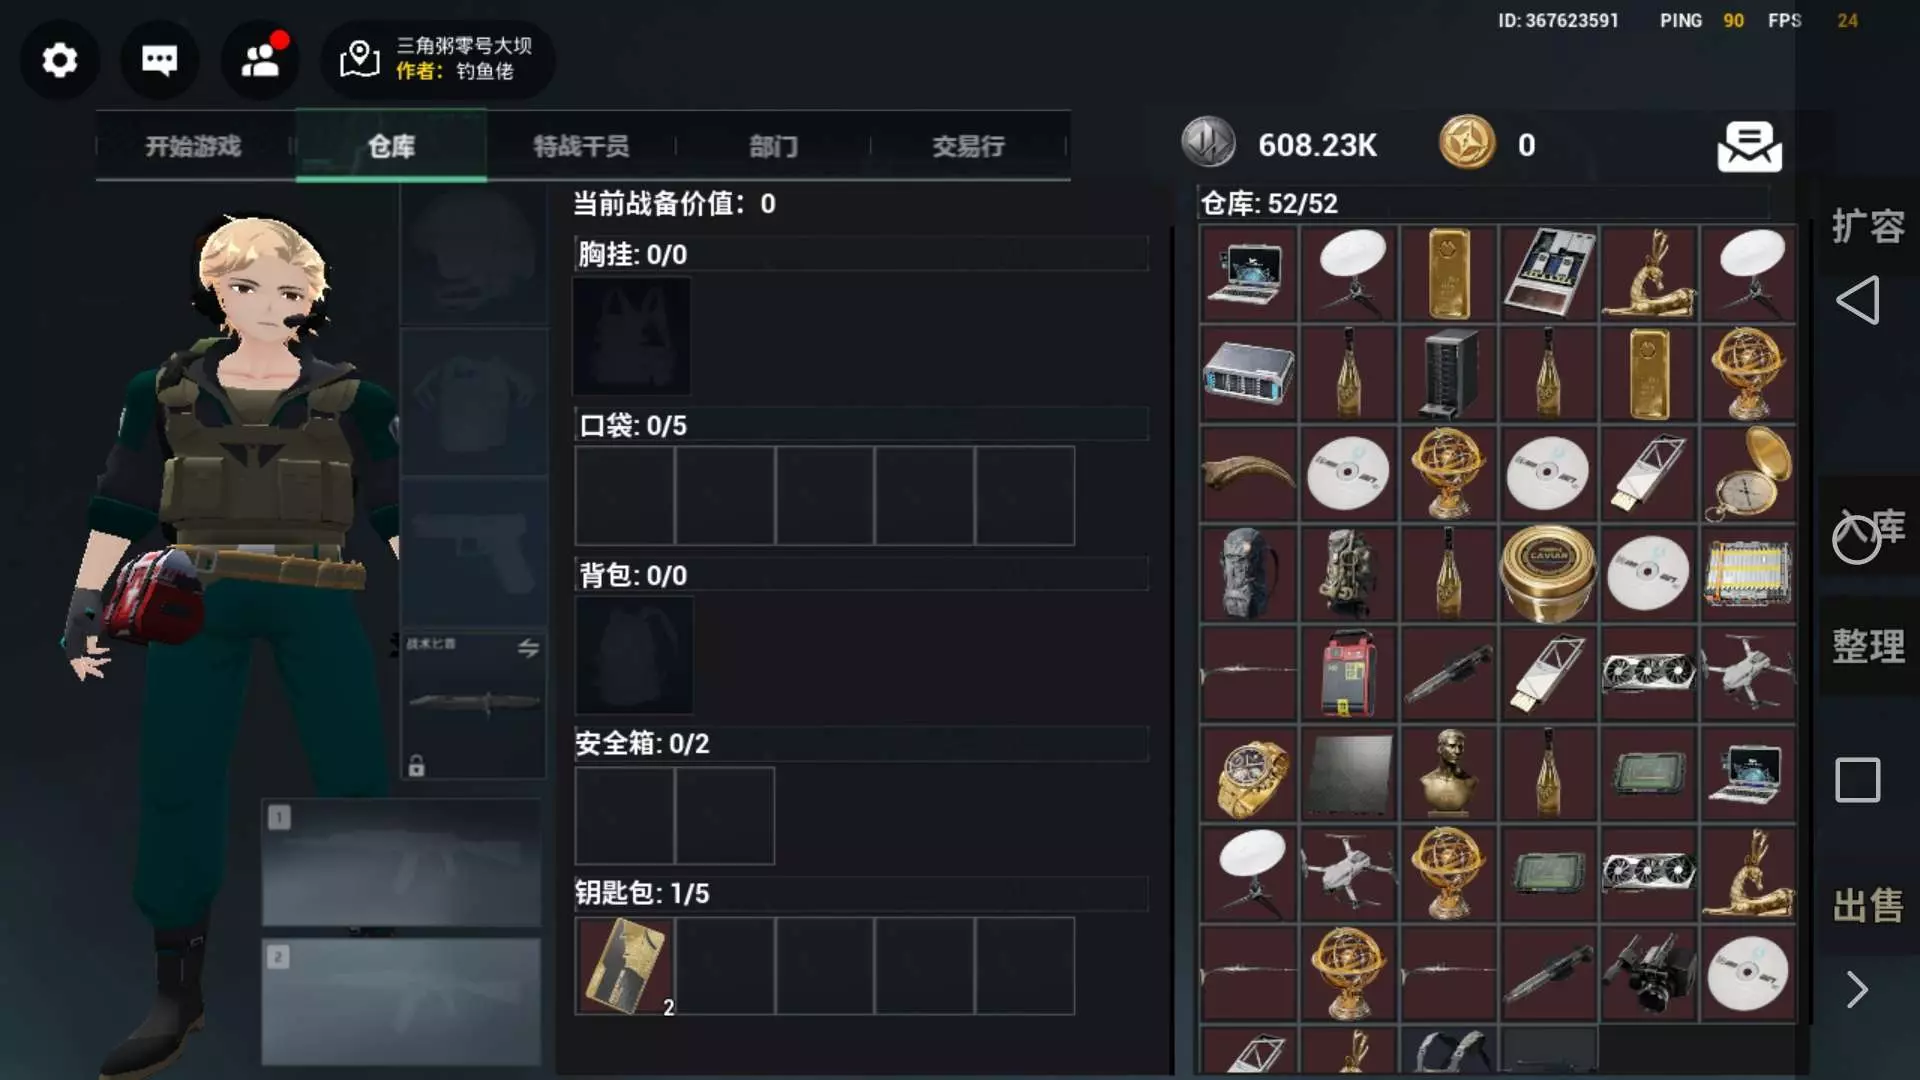Click the 出售 sell button
The width and height of the screenshot is (1920, 1080).
[1868, 906]
